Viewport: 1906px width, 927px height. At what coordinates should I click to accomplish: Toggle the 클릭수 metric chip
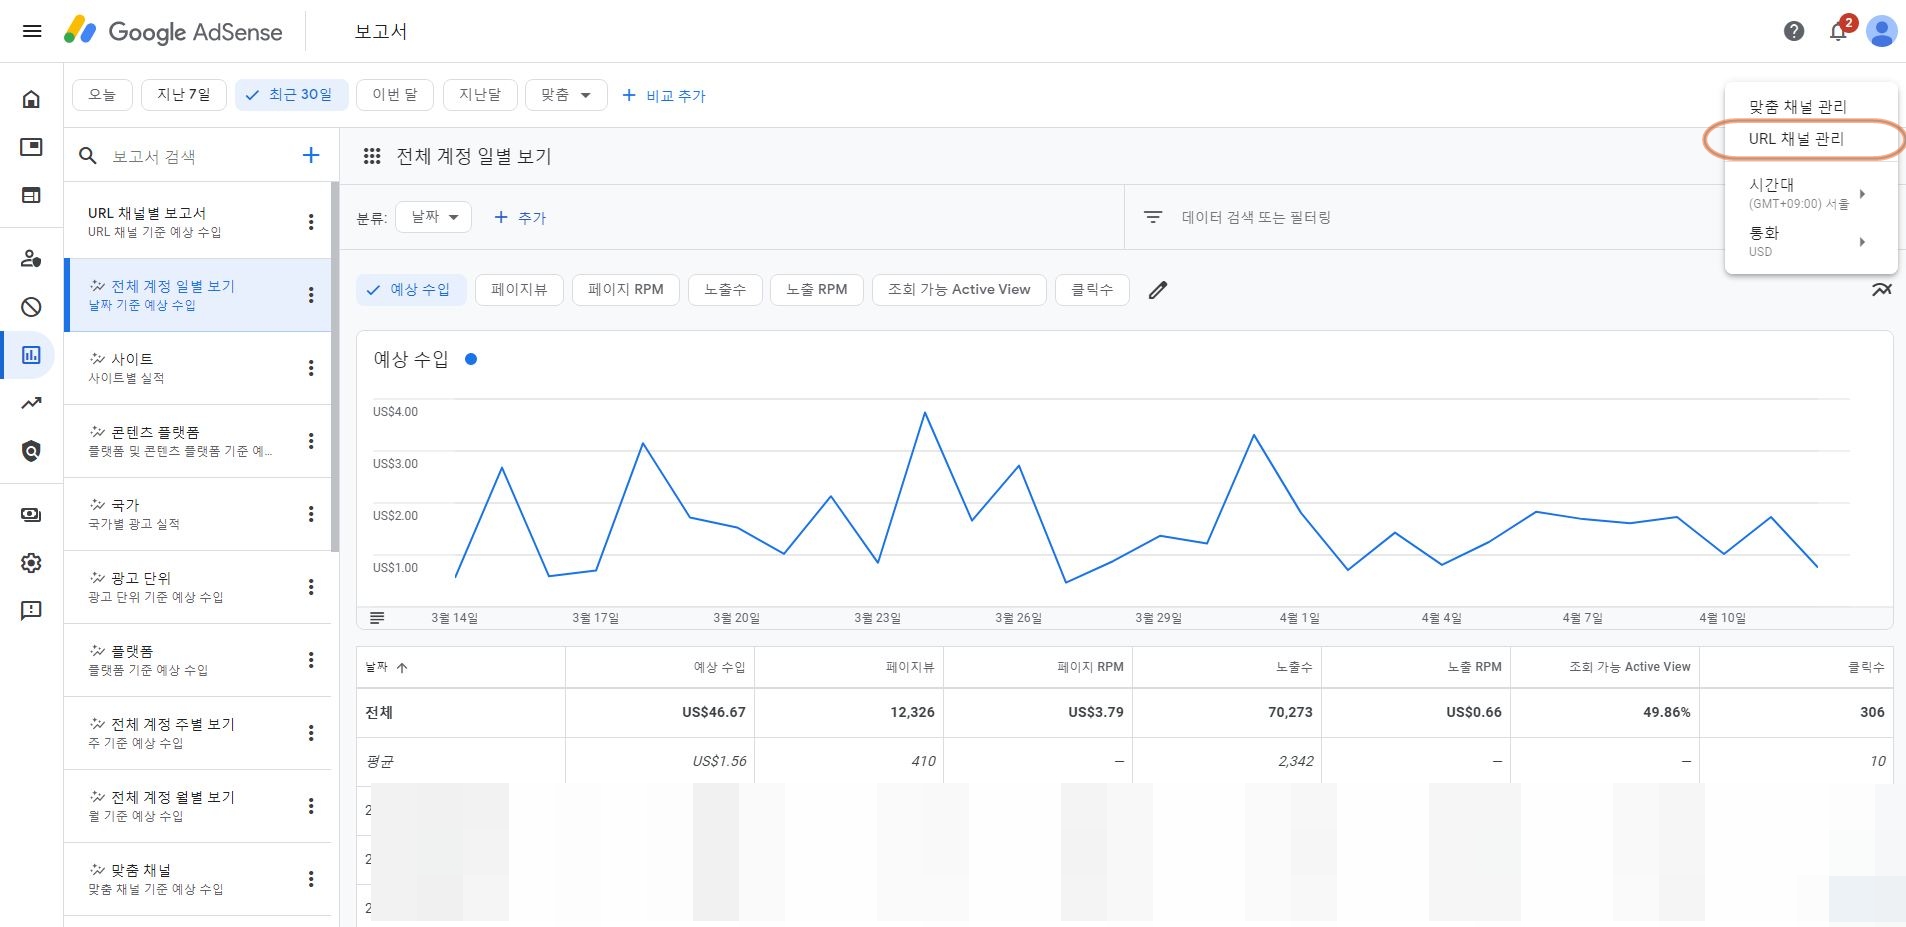[1092, 290]
